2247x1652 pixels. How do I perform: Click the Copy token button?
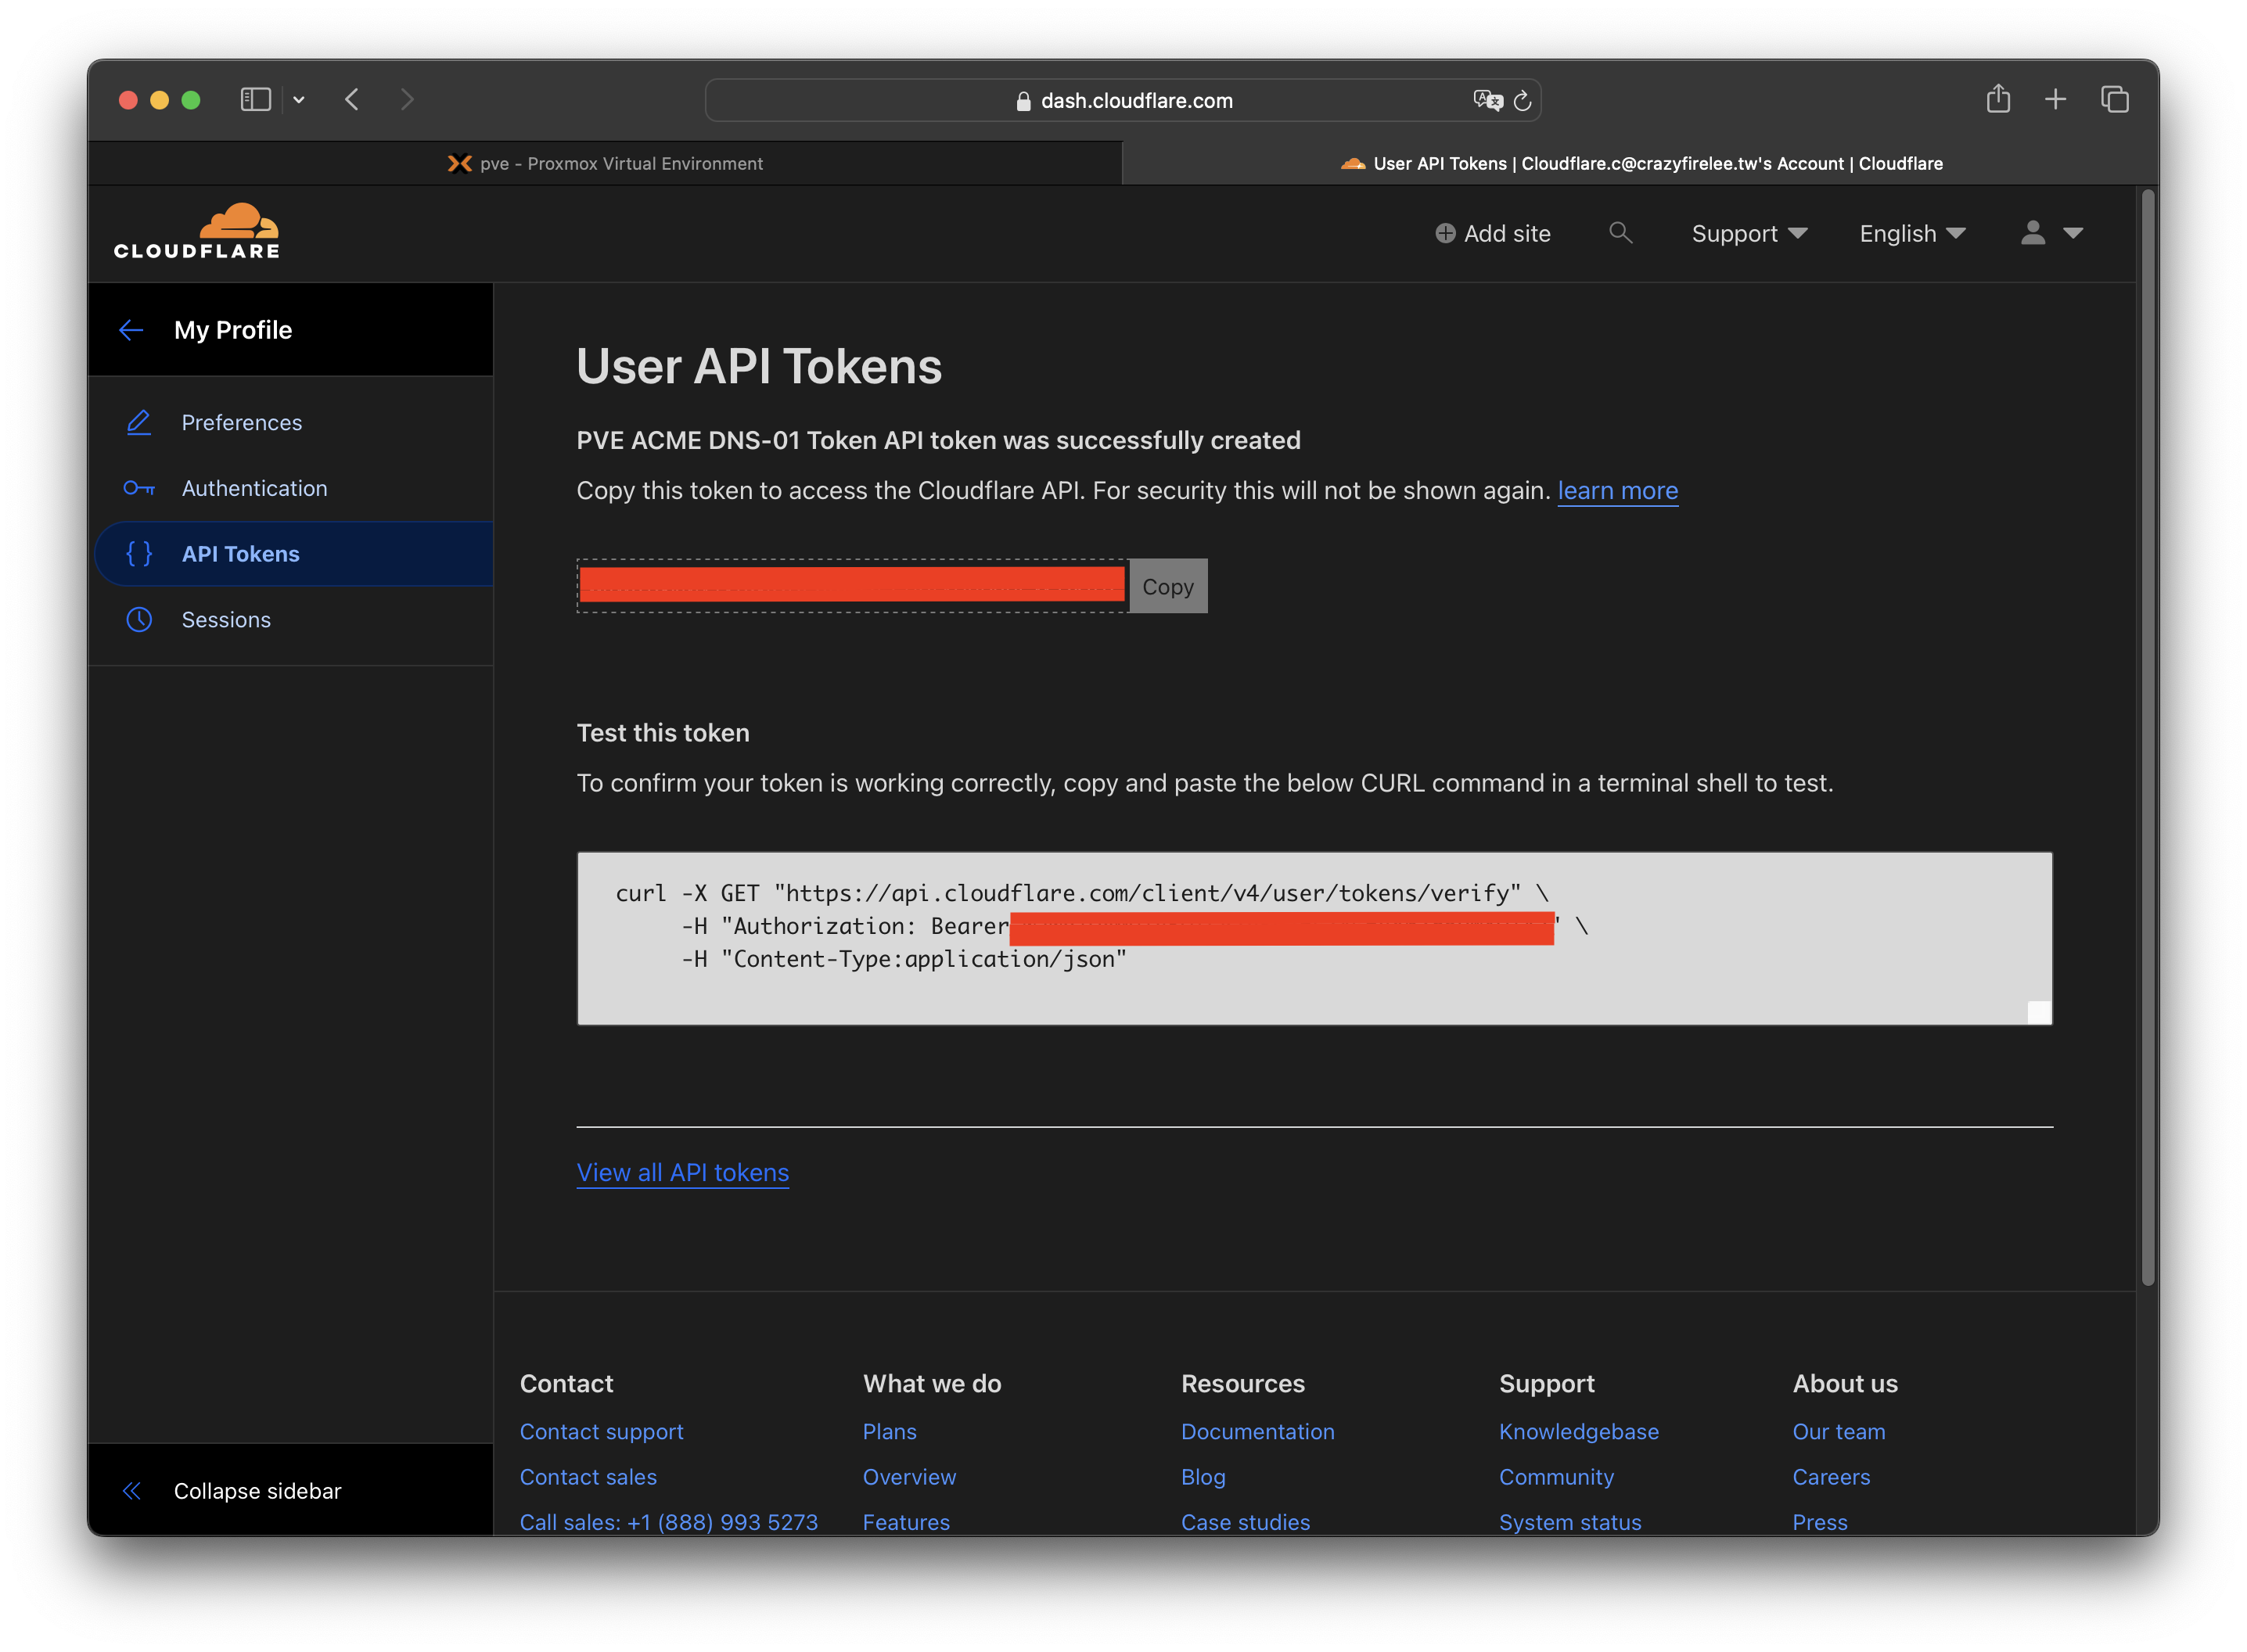tap(1167, 586)
